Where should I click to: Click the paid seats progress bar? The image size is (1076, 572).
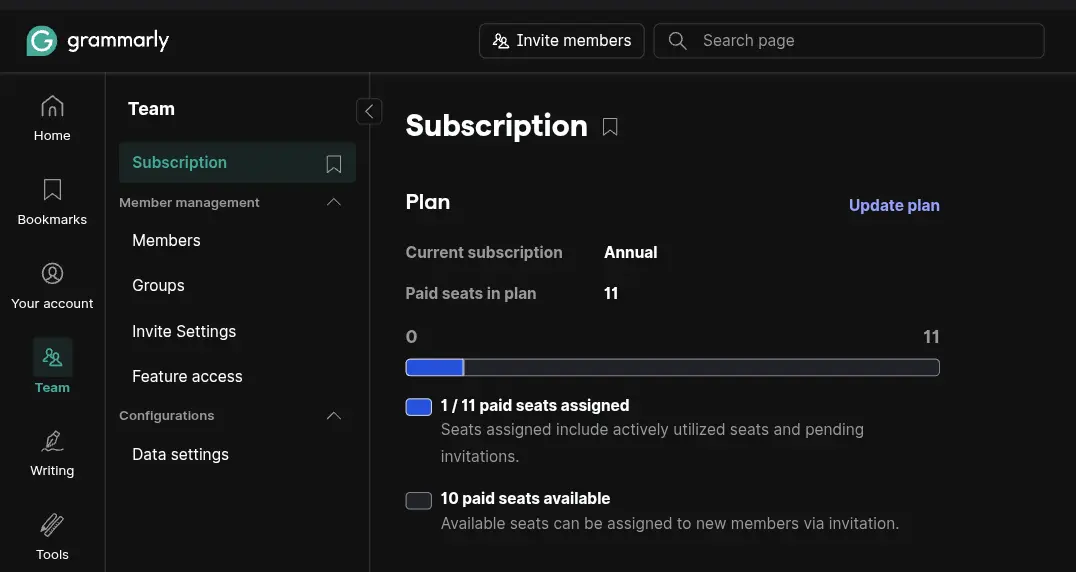[x=672, y=367]
